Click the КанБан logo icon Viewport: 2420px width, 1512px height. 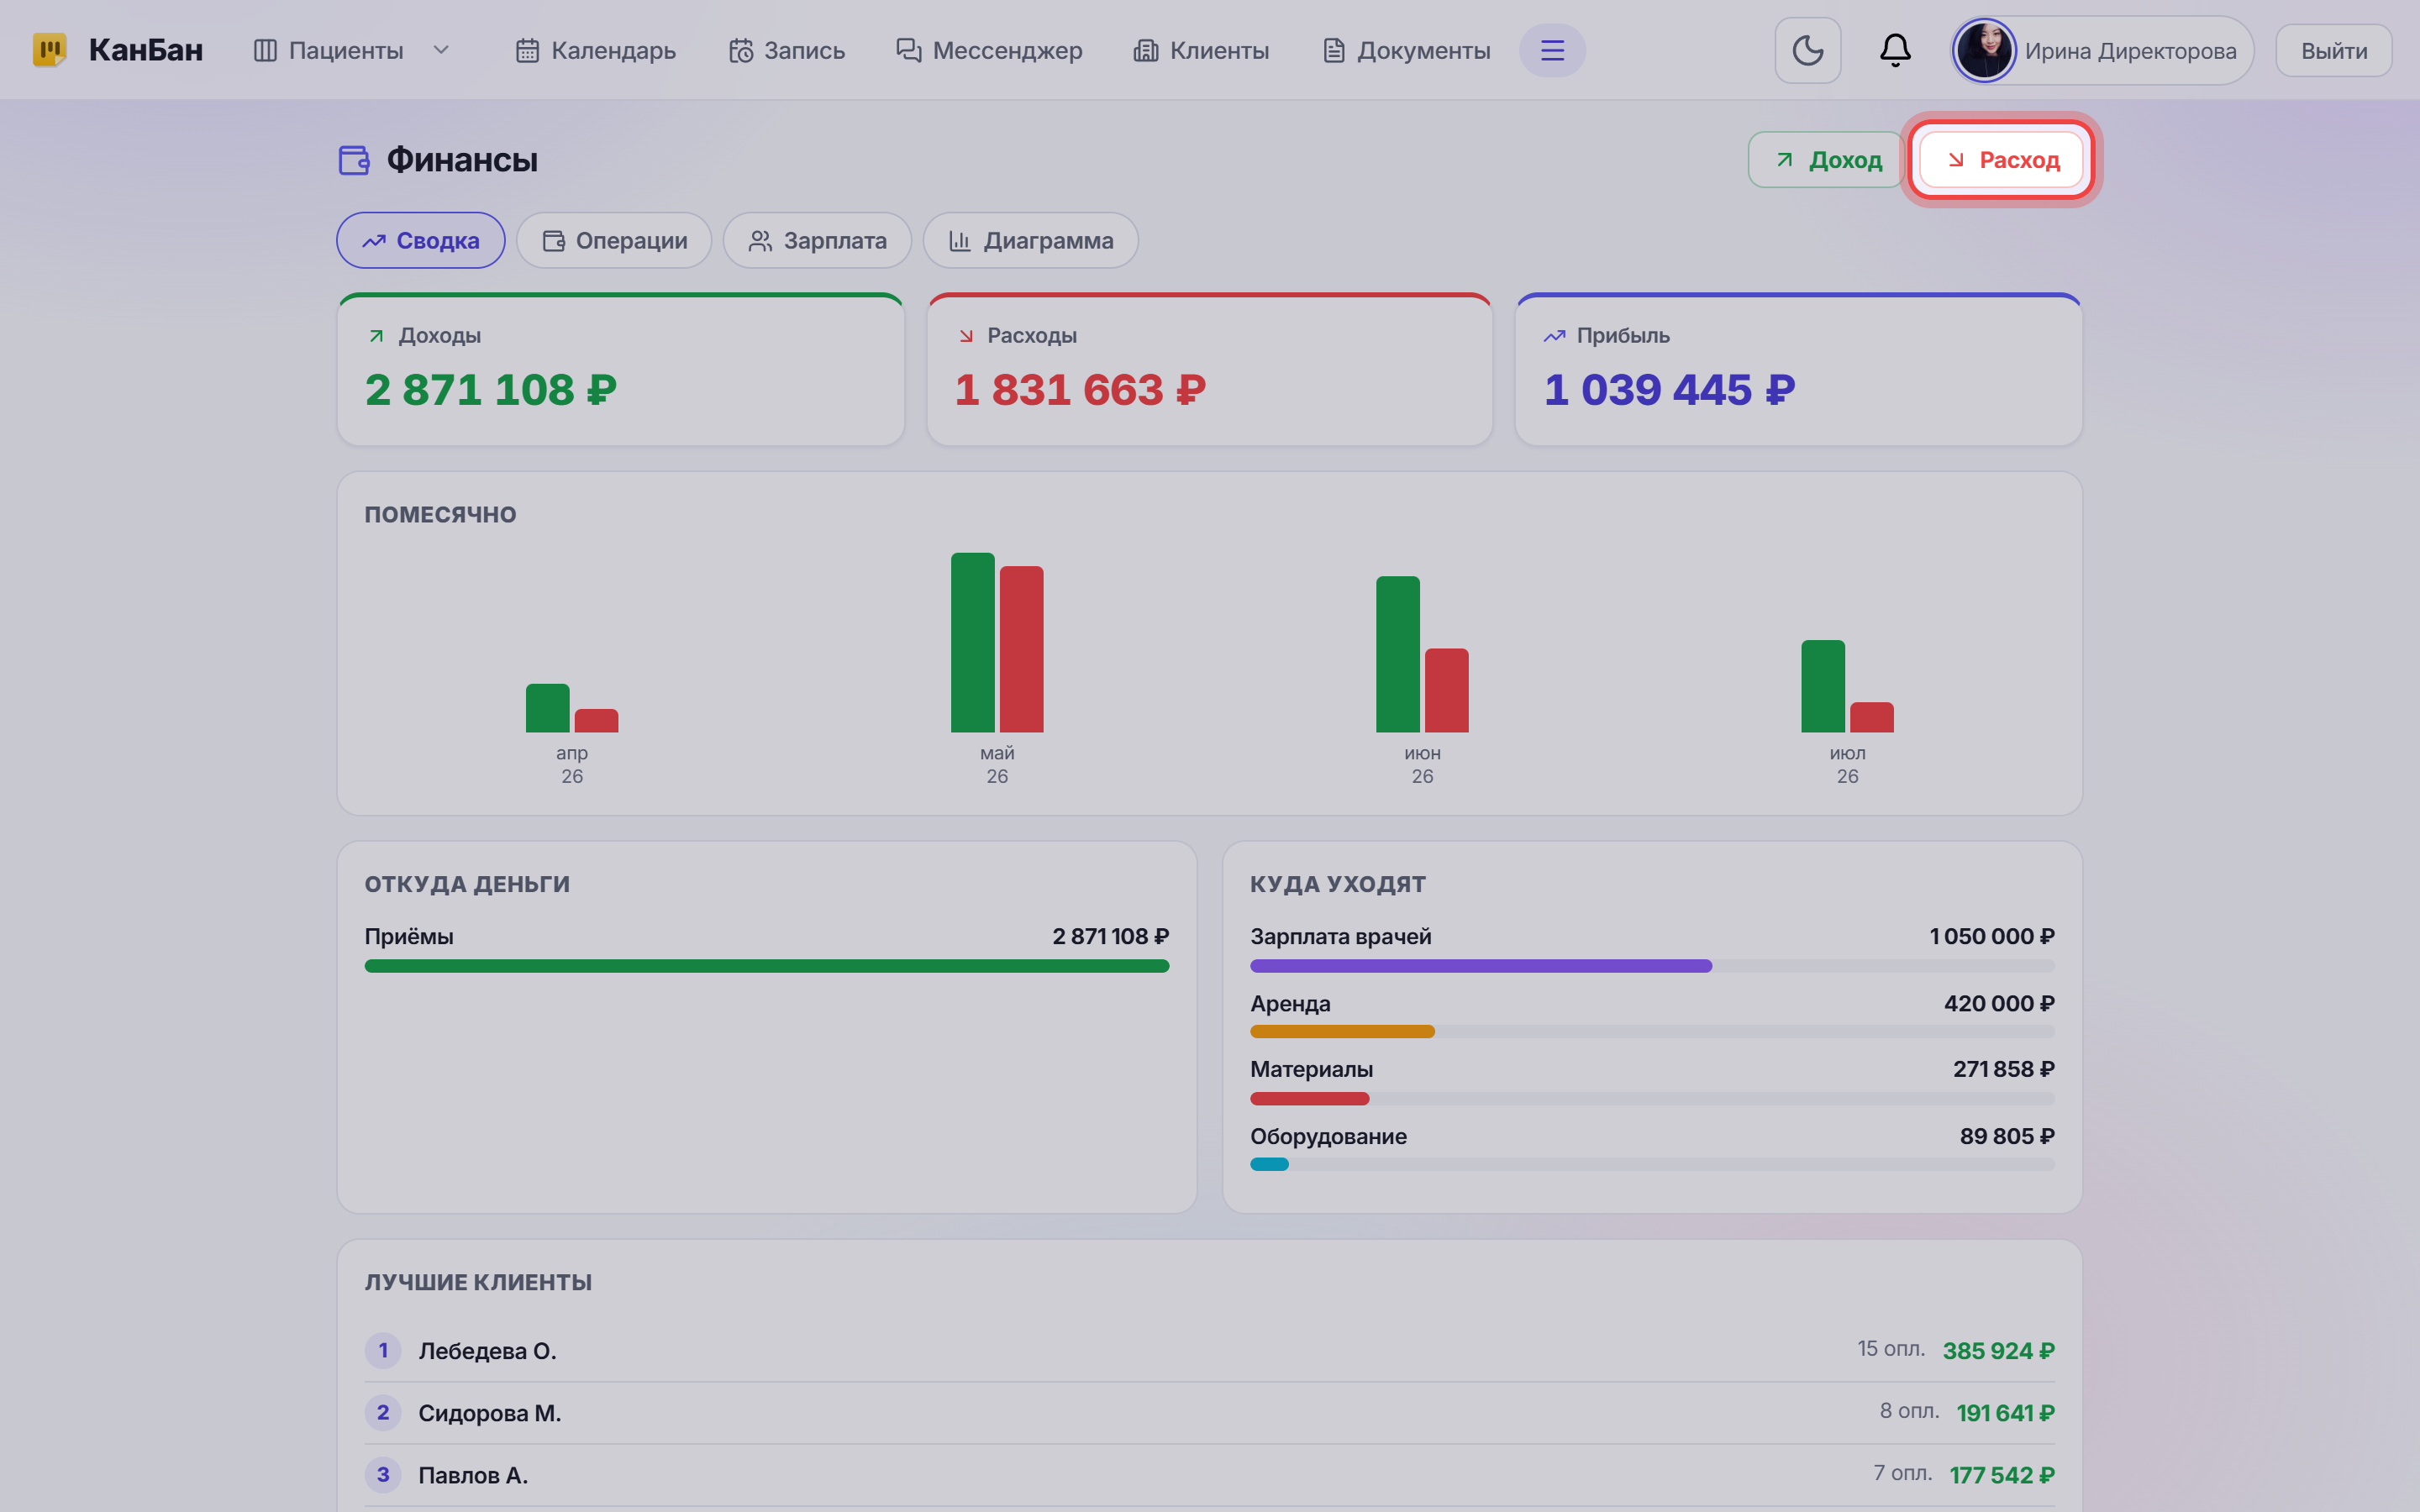(49, 50)
